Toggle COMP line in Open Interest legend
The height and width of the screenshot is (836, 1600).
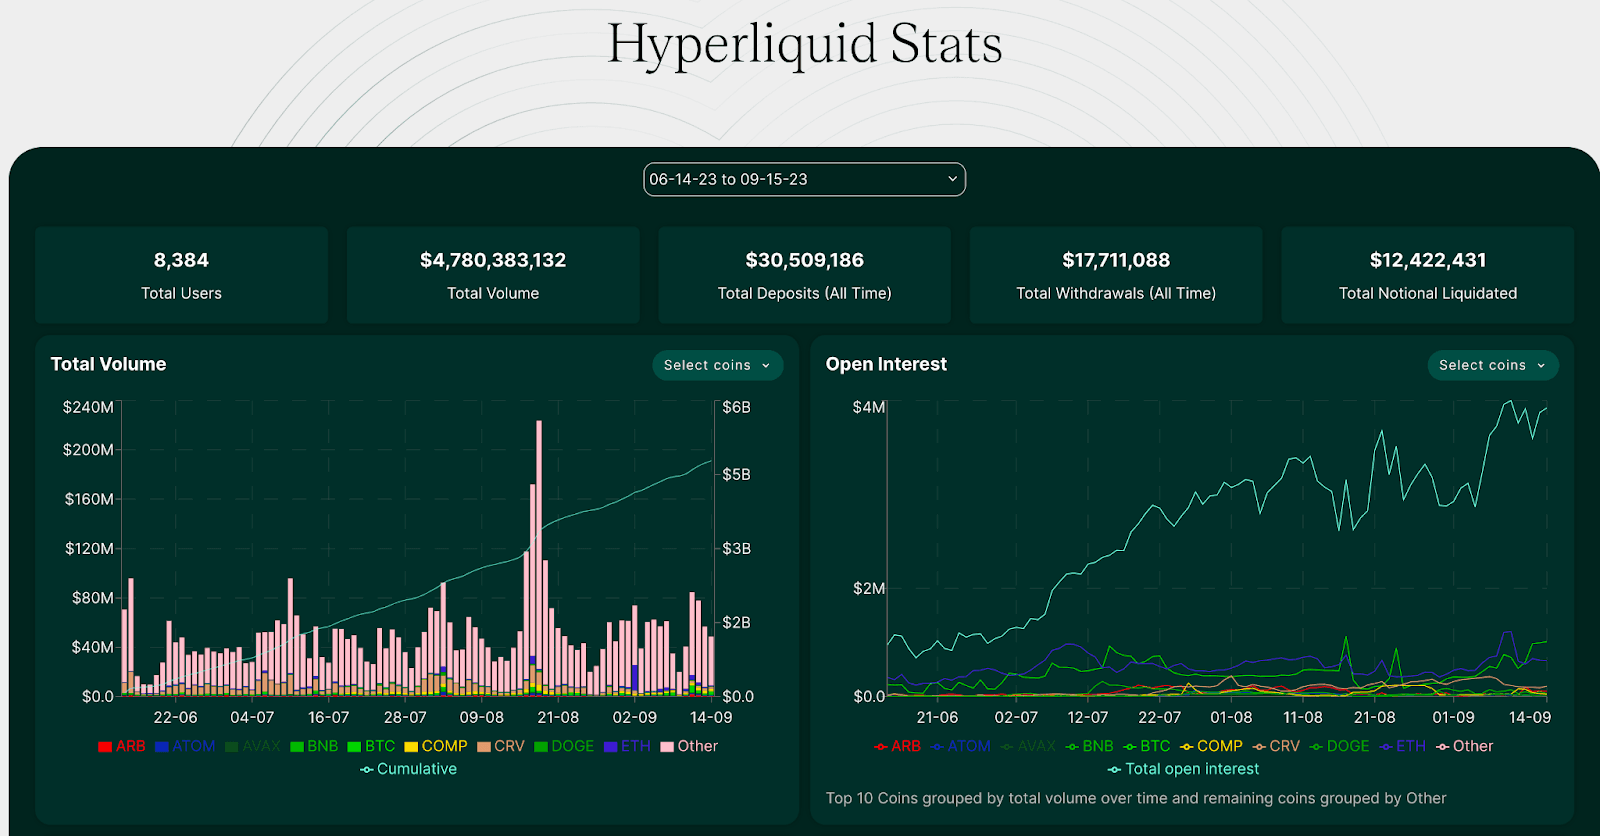[x=1211, y=746]
